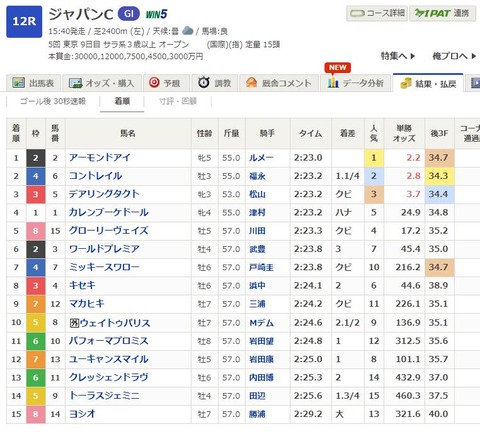Viewport: 480px width, 434px height.
Task: Click the 予想 target icon tab
Action: tap(166, 83)
